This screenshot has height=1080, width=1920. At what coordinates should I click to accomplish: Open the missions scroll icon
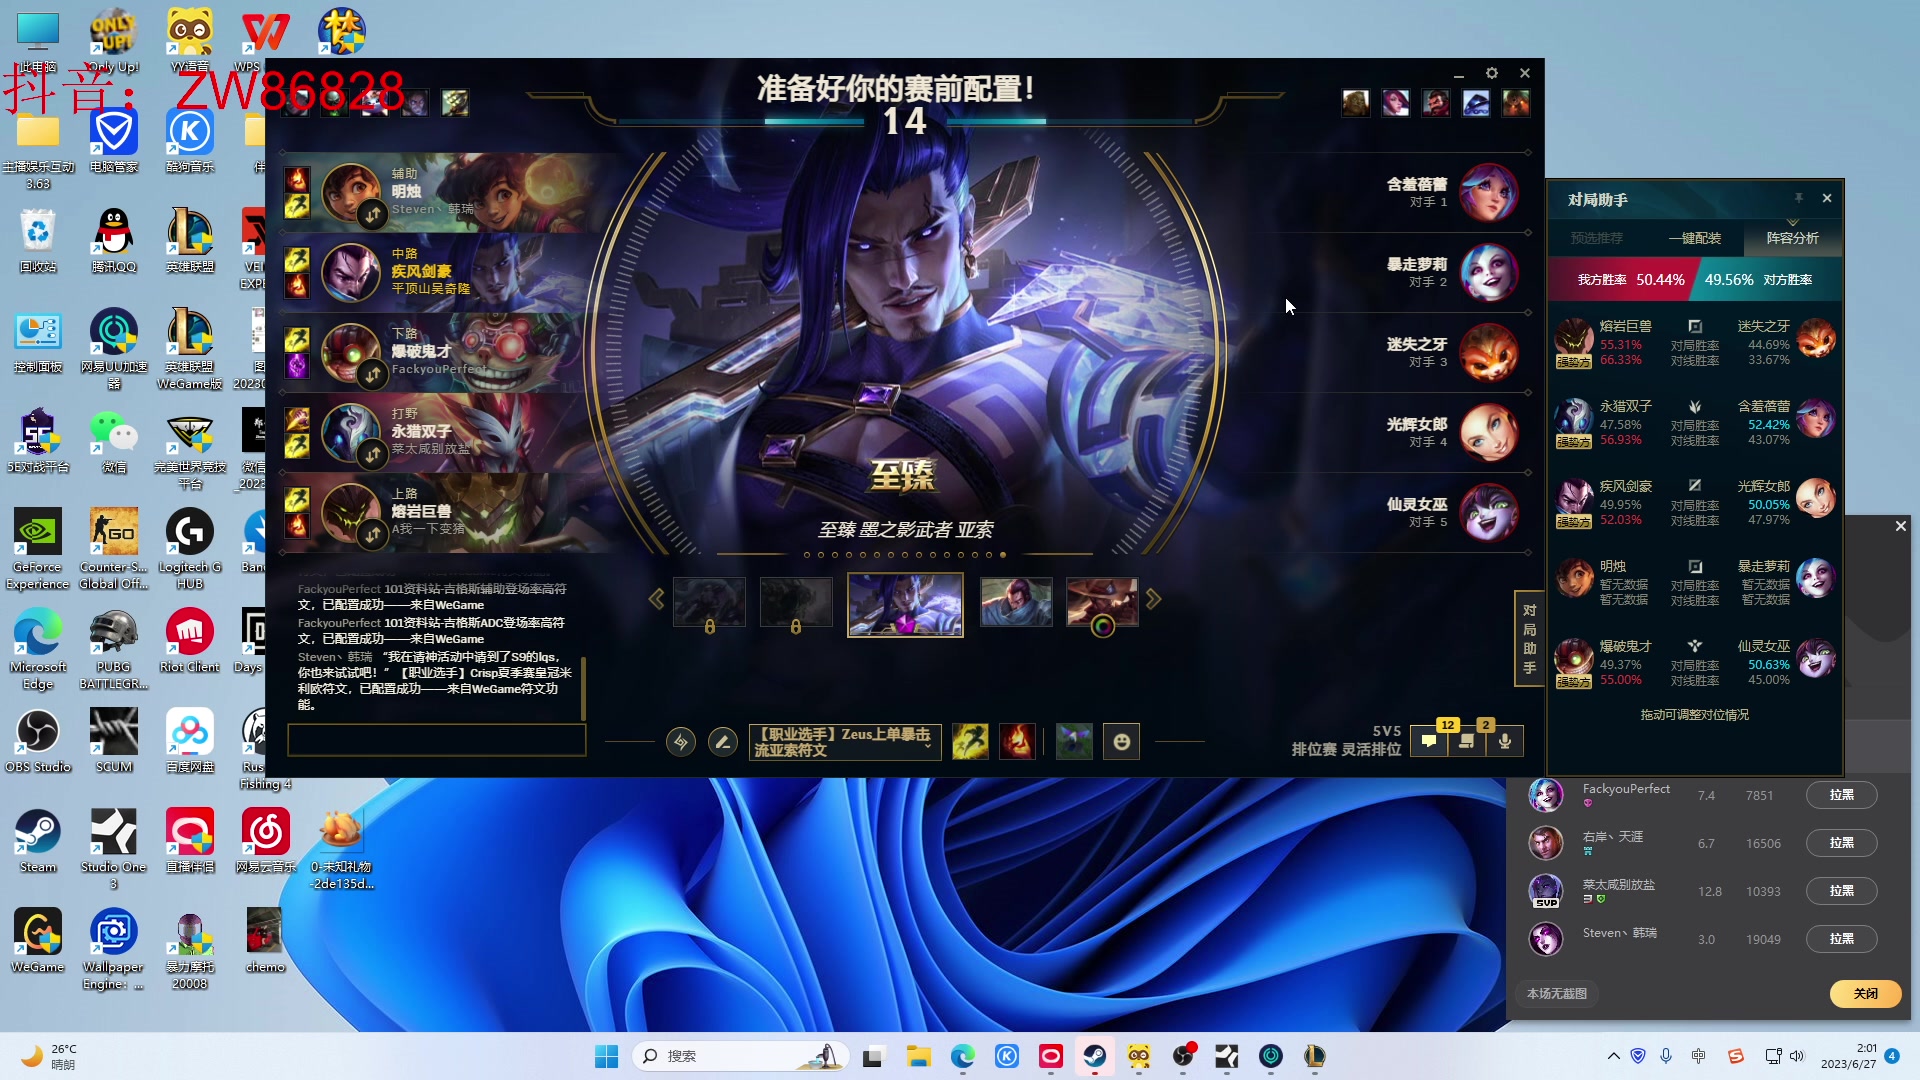click(1467, 742)
